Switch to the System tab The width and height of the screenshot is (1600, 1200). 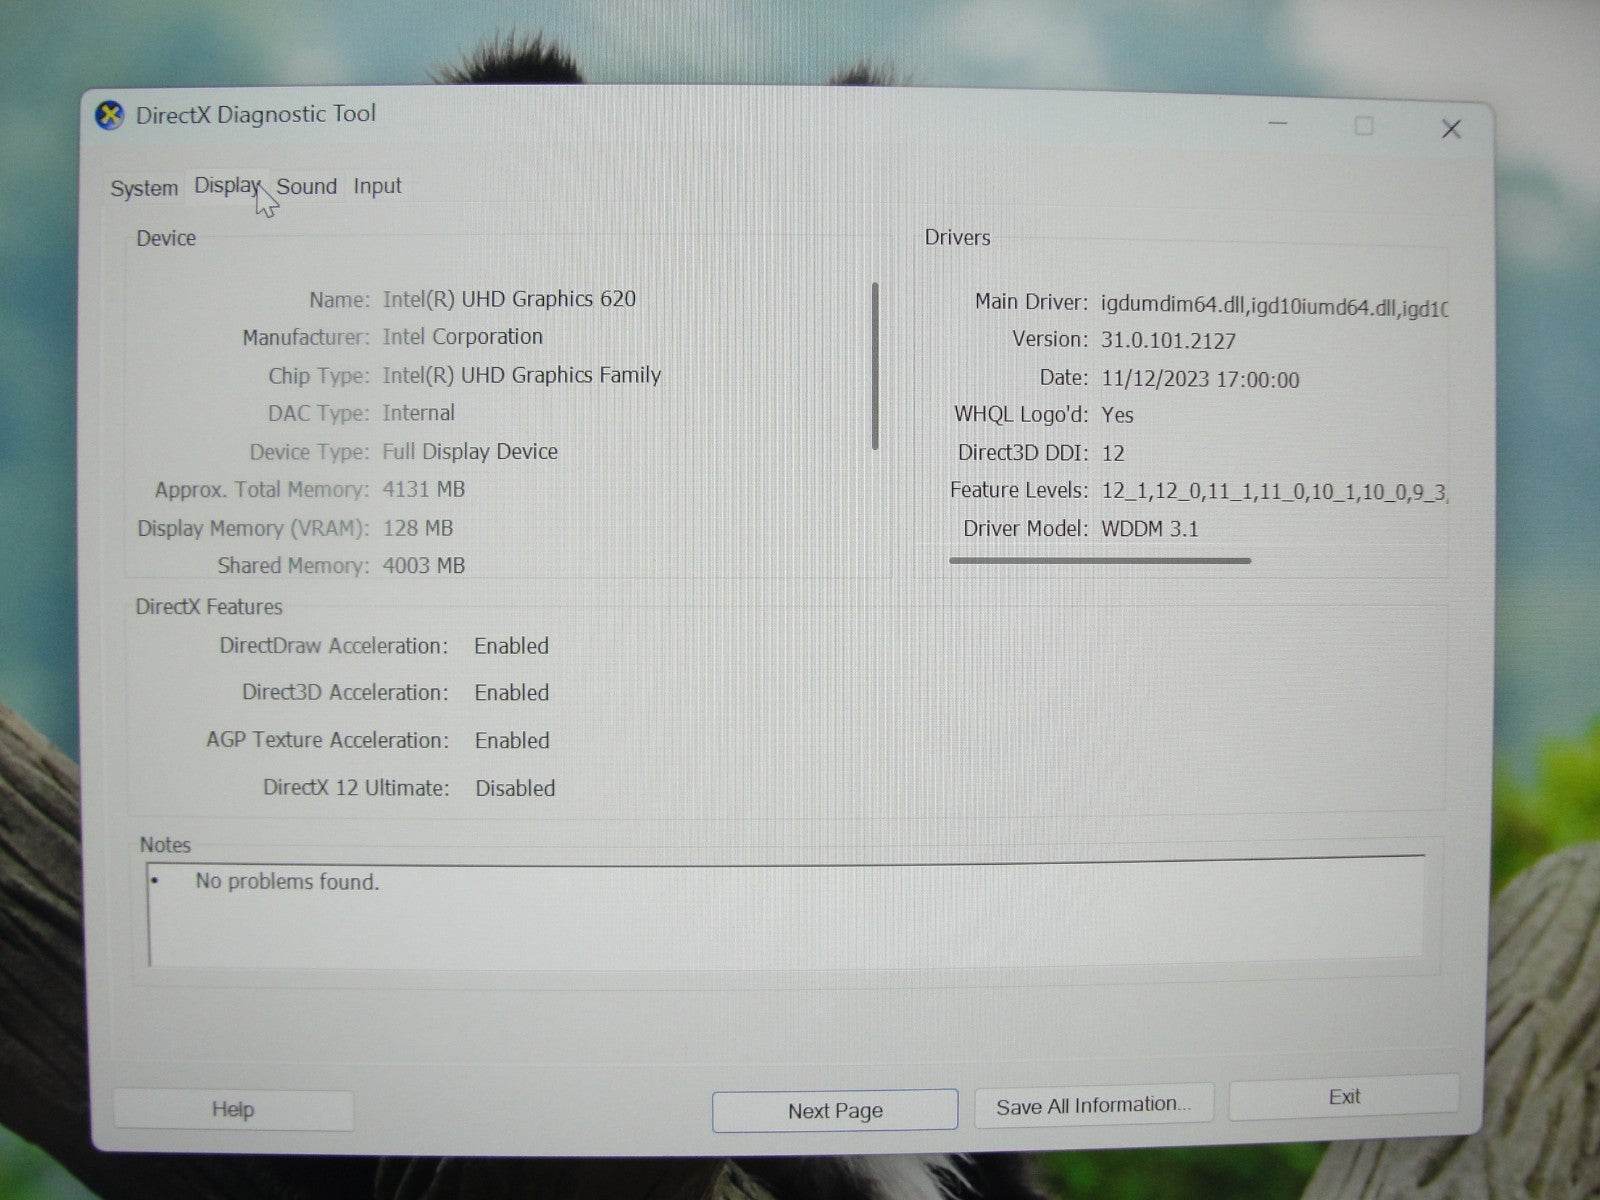point(143,187)
